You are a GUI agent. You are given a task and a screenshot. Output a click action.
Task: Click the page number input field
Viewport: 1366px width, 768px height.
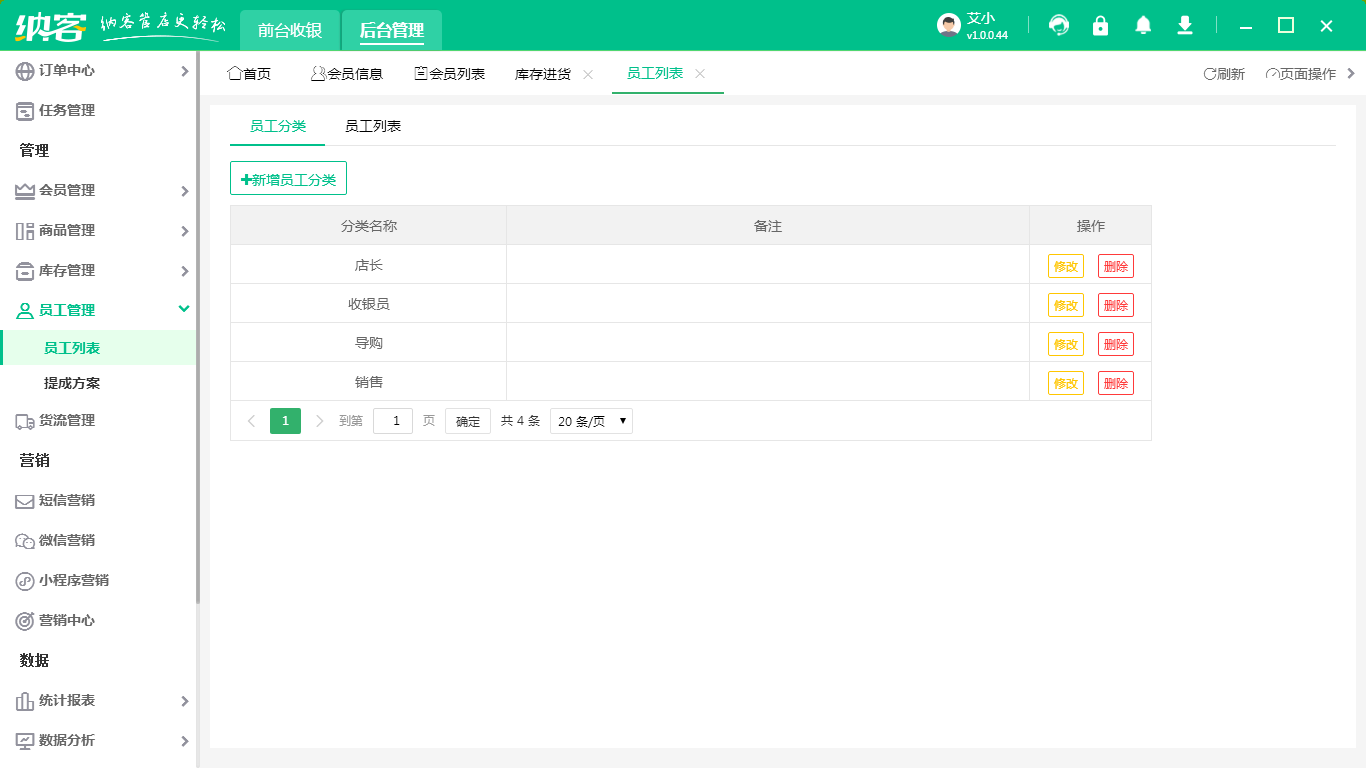[393, 421]
